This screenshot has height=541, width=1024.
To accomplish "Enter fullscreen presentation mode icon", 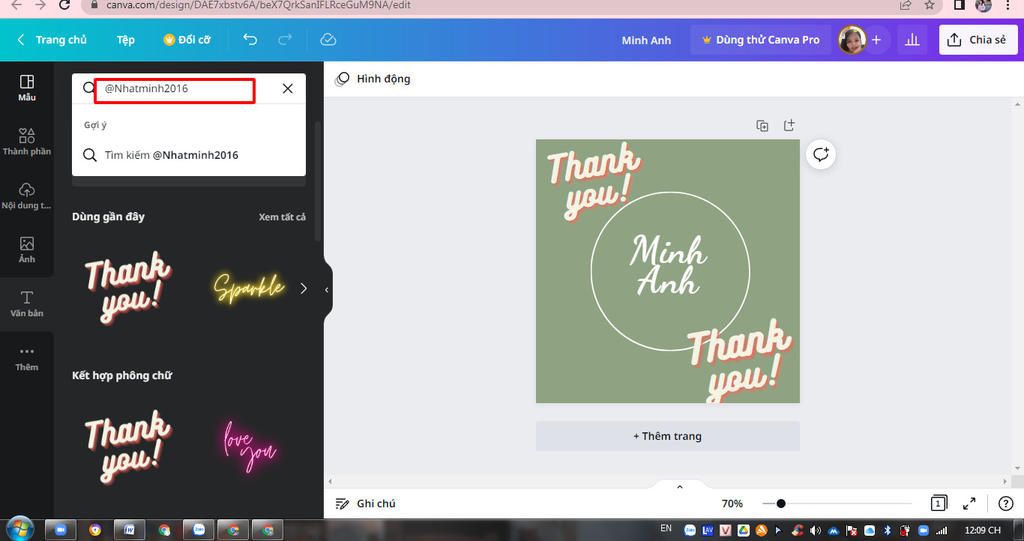I will tap(970, 503).
